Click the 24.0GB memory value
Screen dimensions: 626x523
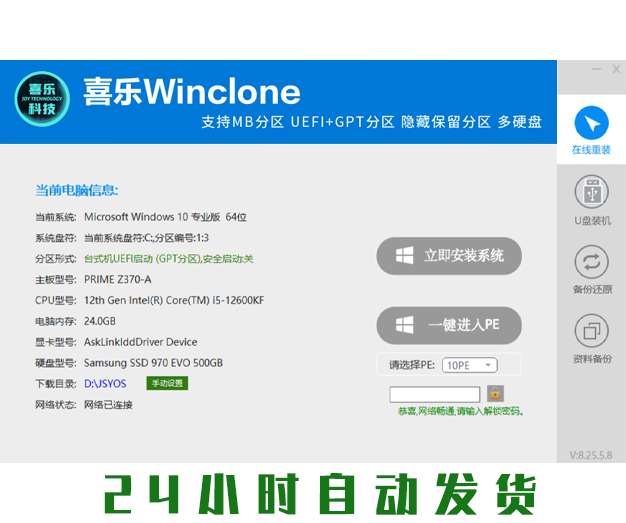pyautogui.click(x=100, y=321)
